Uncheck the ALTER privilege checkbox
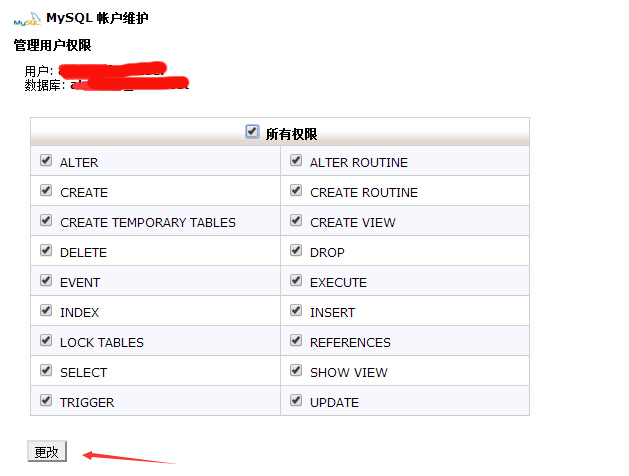 tap(46, 160)
